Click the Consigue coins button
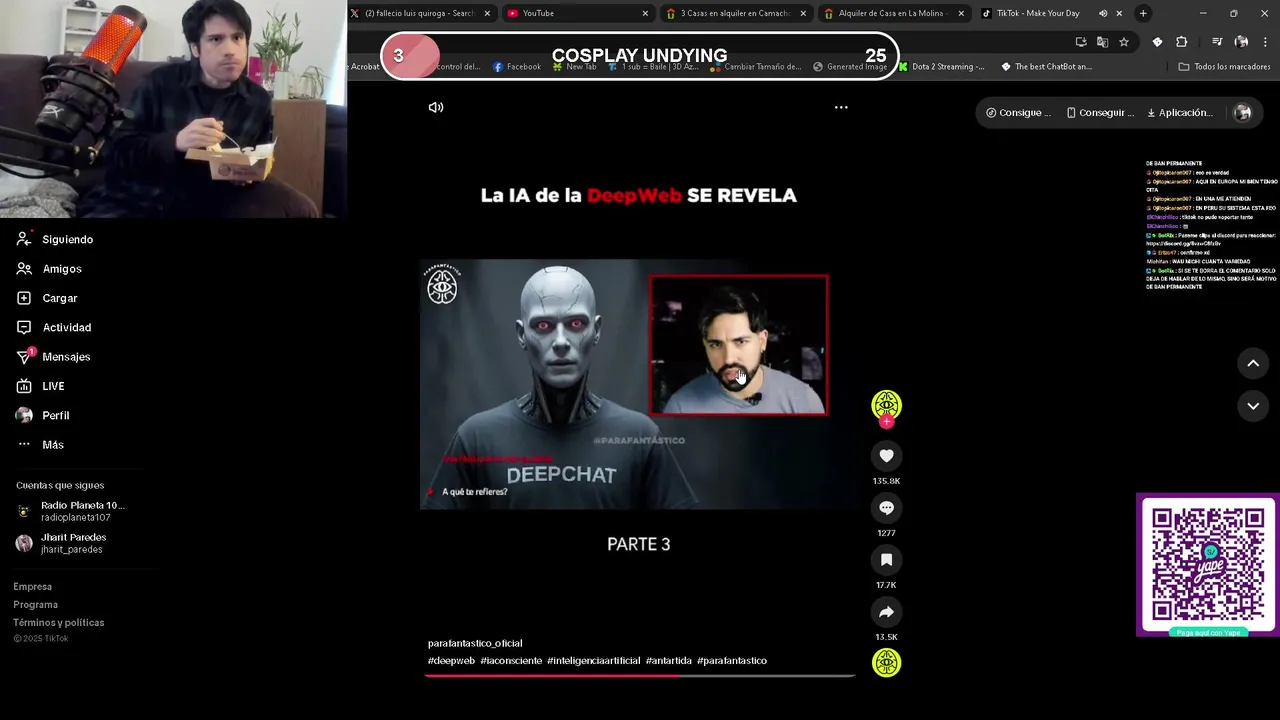This screenshot has height=720, width=1280. (x=1019, y=113)
